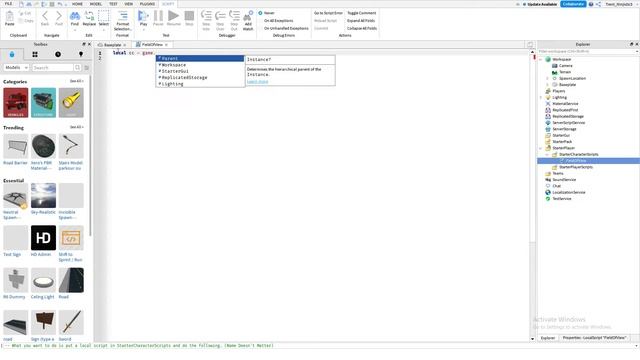Open the Baseplate document tab

tap(112, 45)
